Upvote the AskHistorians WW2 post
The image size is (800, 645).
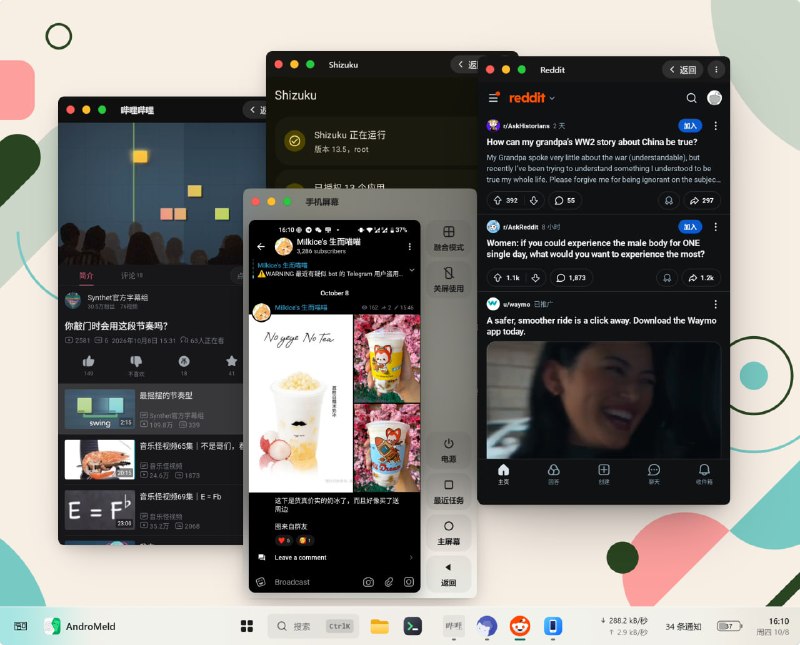(x=498, y=201)
